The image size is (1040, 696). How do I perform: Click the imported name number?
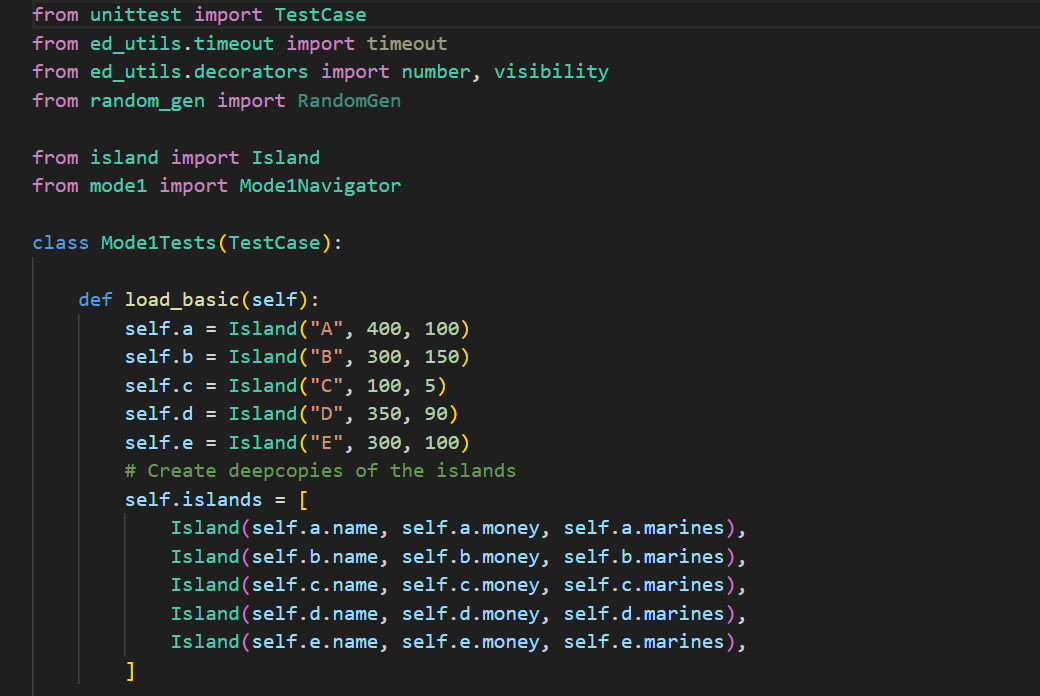(x=436, y=72)
